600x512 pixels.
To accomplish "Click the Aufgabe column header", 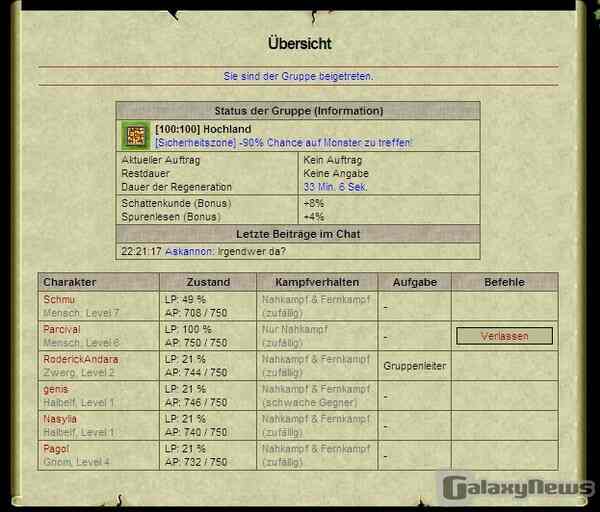I will (x=414, y=282).
